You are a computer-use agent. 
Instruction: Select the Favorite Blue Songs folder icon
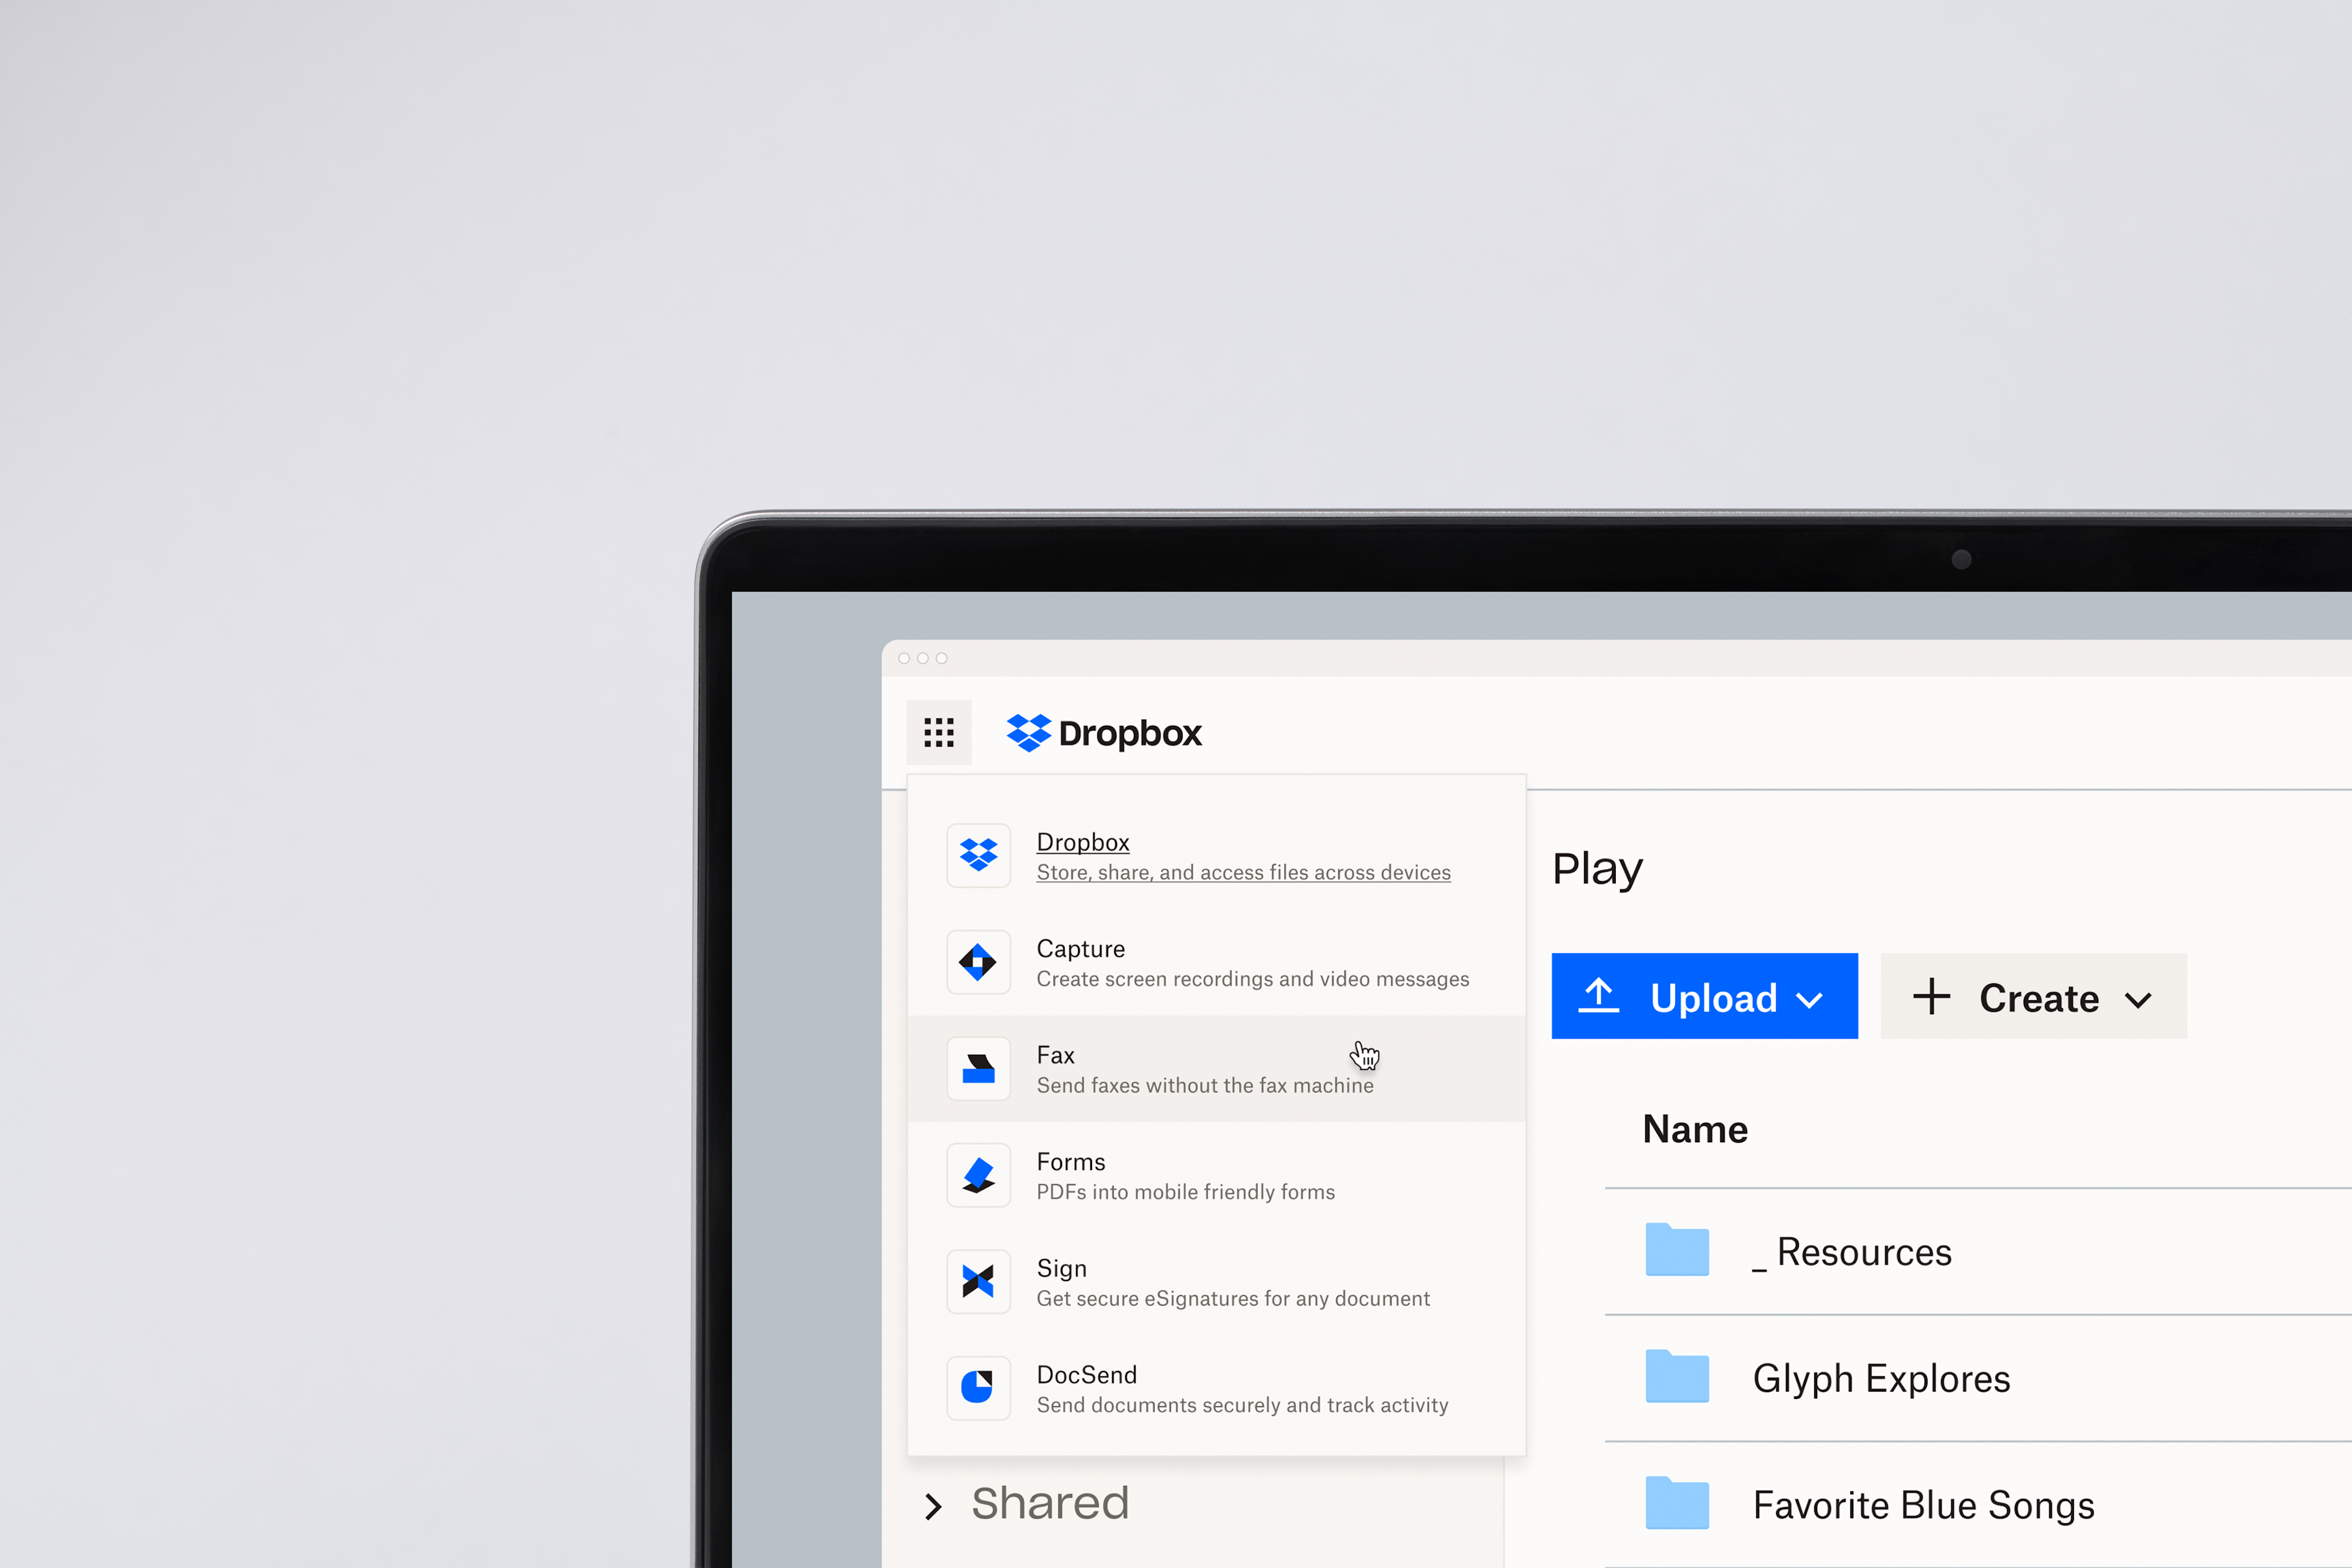(x=1677, y=1503)
